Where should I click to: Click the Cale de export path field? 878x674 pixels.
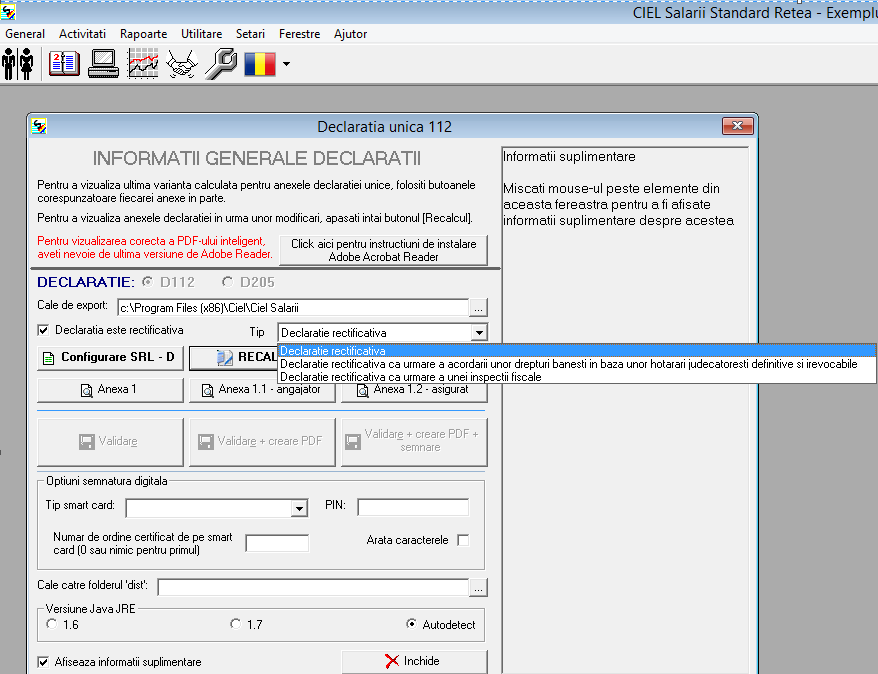tap(293, 308)
